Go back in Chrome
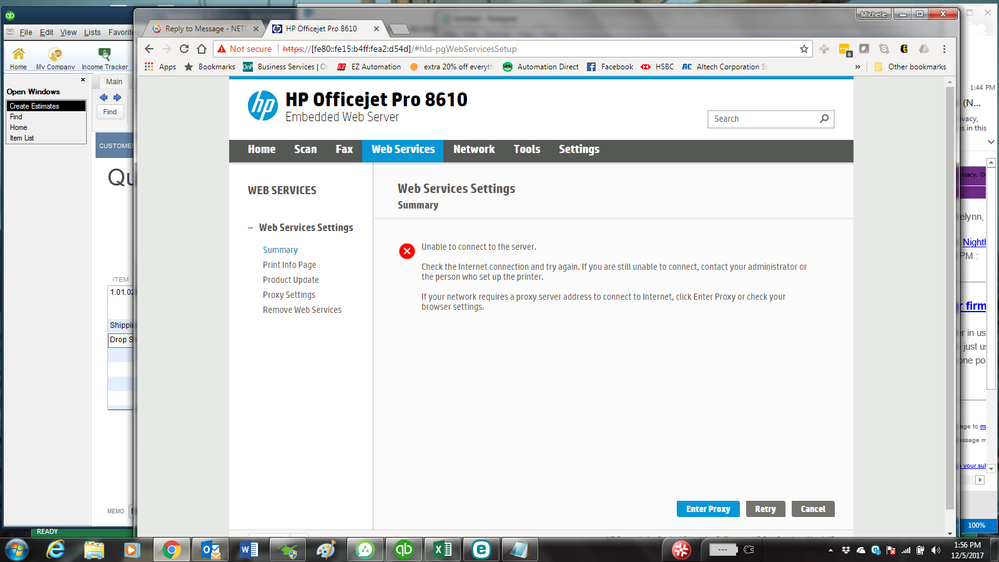The width and height of the screenshot is (999, 562). (149, 49)
